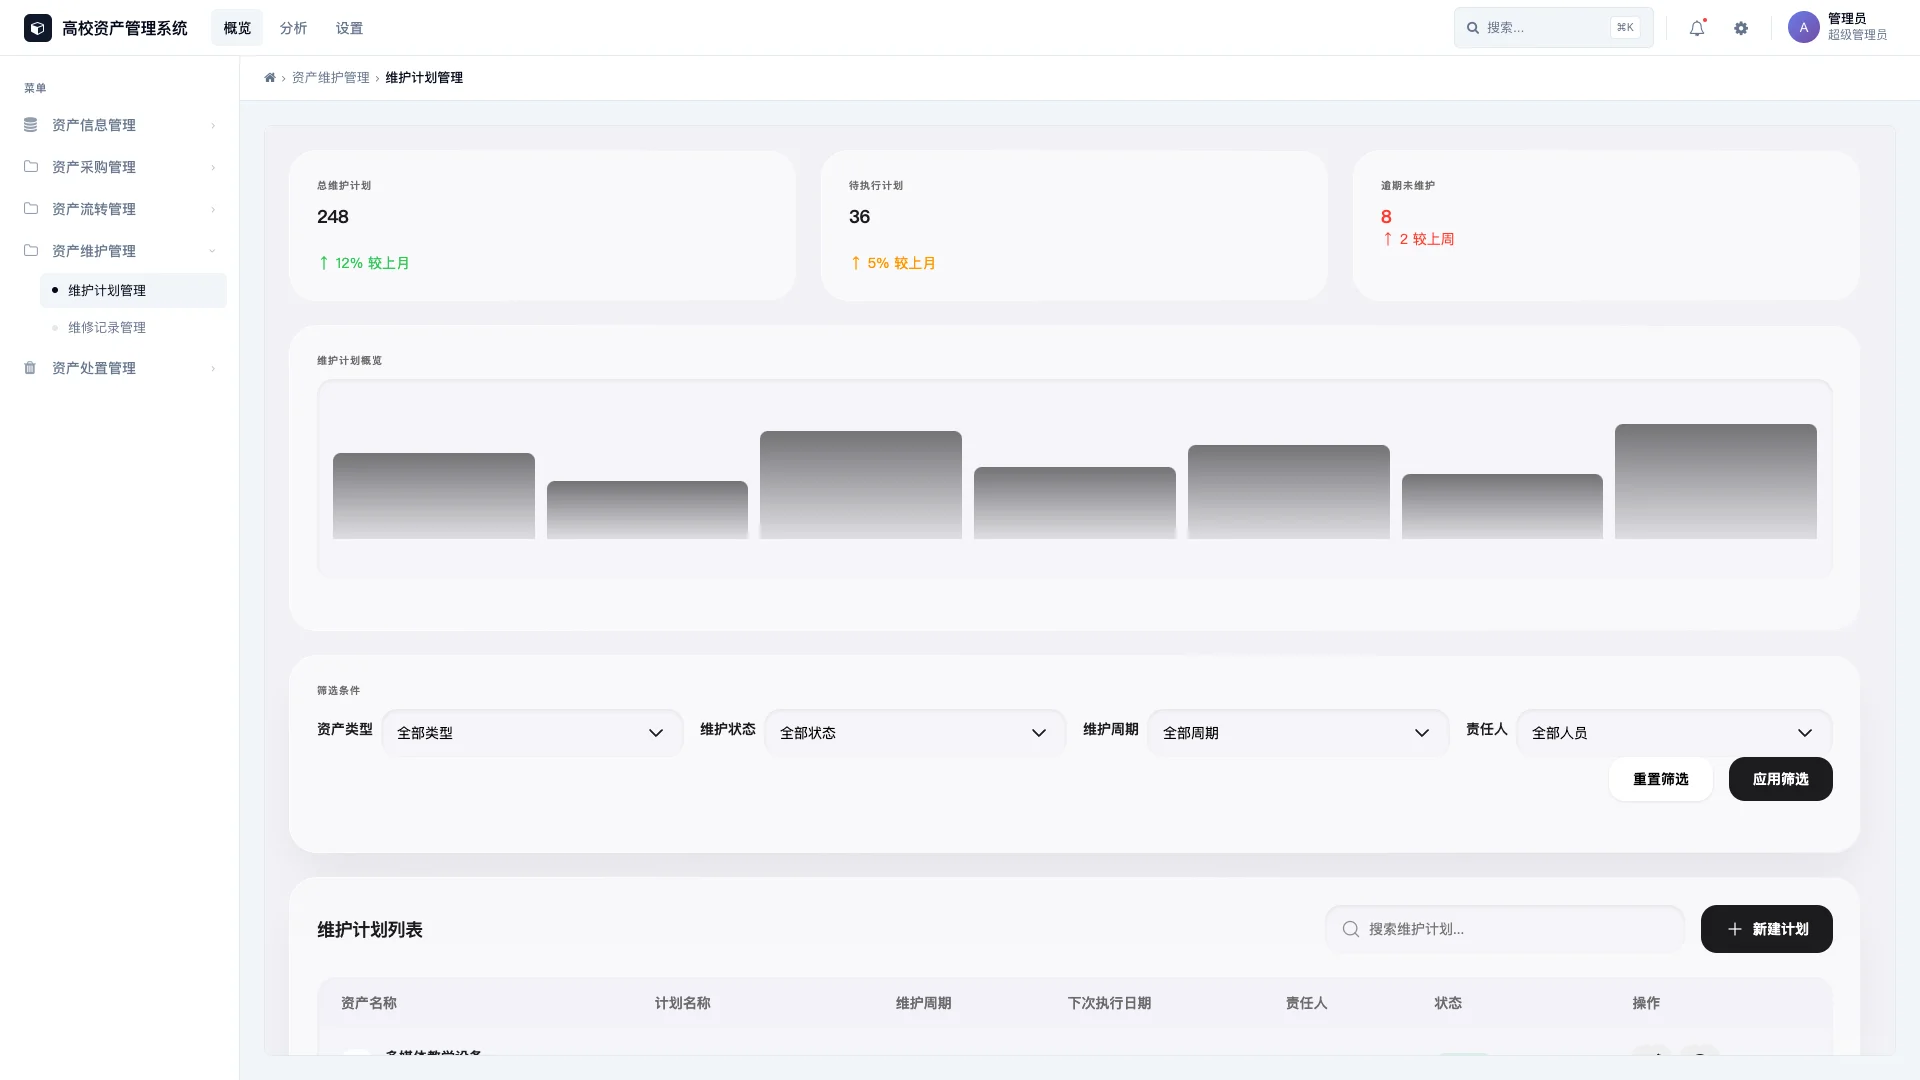Open the 全部类型 dropdown
The height and width of the screenshot is (1080, 1920).
tap(532, 732)
